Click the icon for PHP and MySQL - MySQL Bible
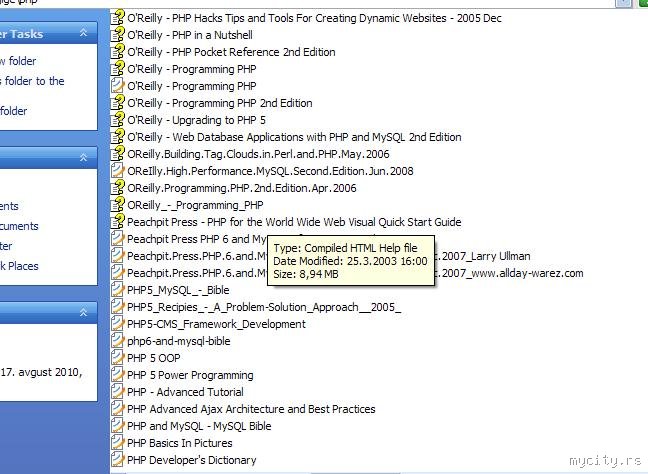 coord(118,426)
